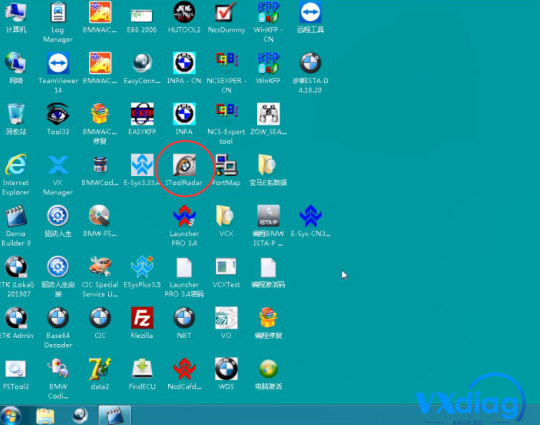Open the IToolRadar desktop icon
Image resolution: width=540 pixels, height=425 pixels.
pyautogui.click(x=184, y=165)
